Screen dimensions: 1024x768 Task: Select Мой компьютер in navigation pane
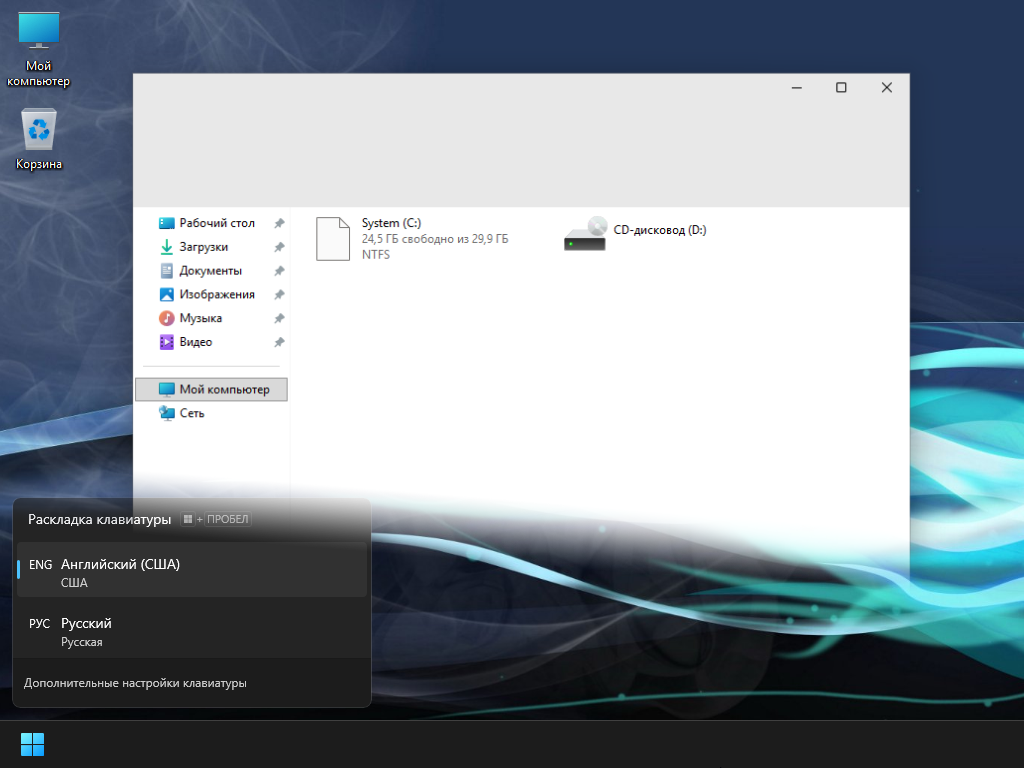point(211,389)
